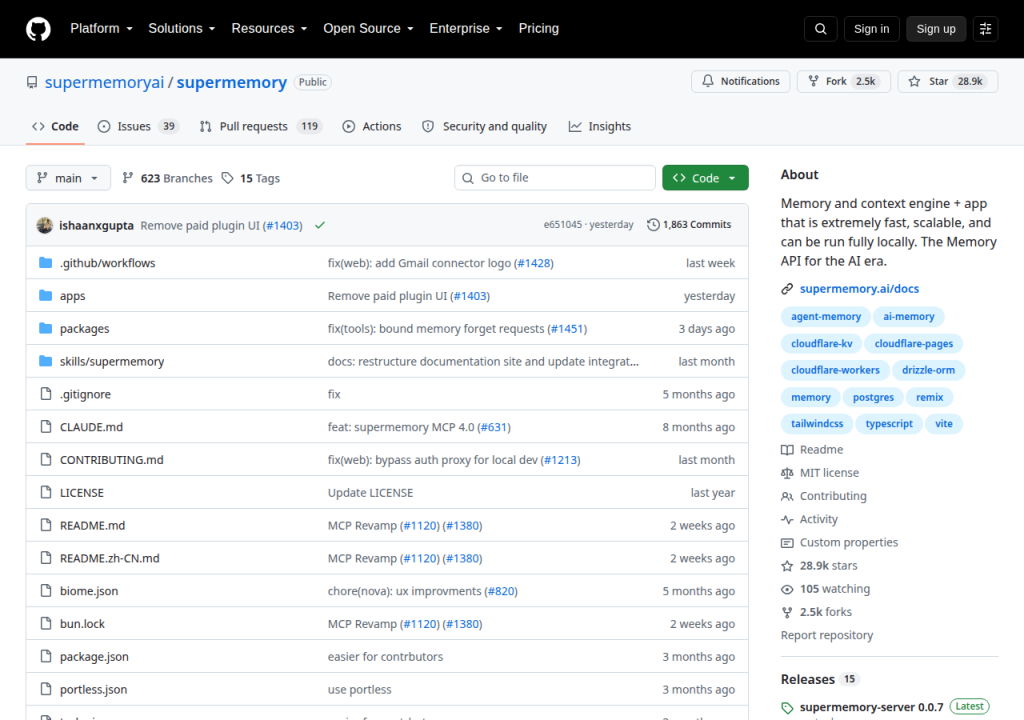Click the book icon next to Readme

787,450
